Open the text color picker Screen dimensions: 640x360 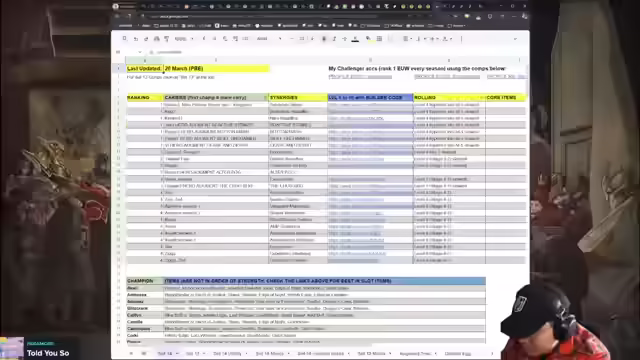coord(355,39)
